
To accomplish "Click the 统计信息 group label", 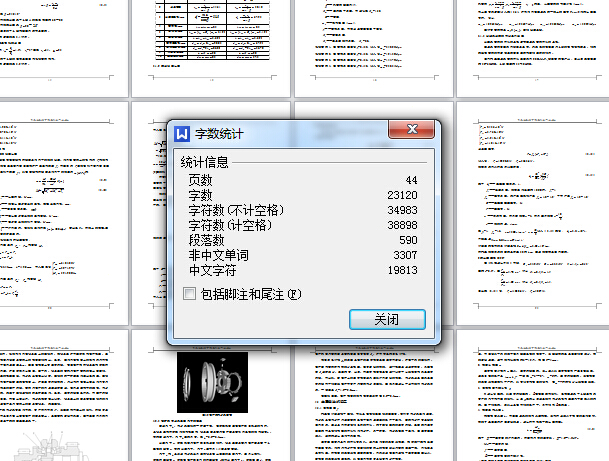I will coord(204,162).
